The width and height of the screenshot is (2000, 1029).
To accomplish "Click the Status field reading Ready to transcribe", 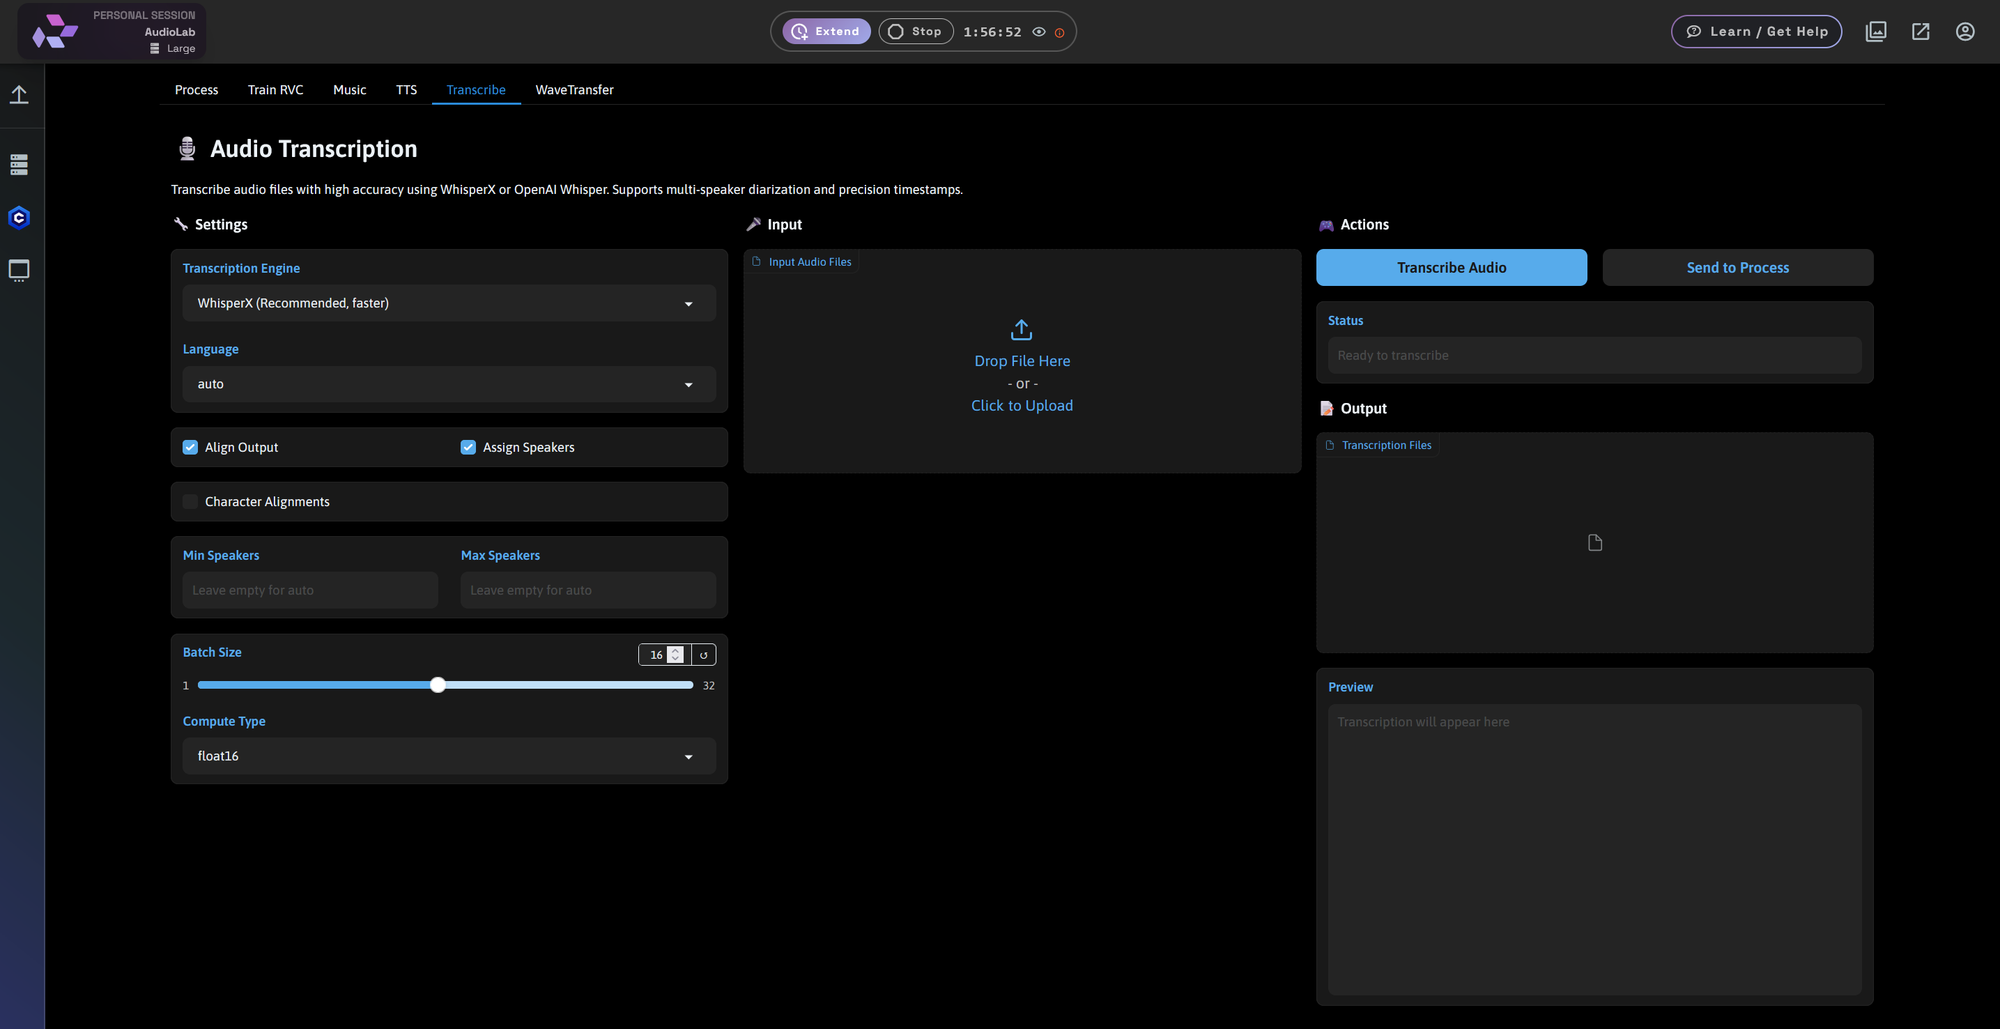I will tap(1594, 356).
